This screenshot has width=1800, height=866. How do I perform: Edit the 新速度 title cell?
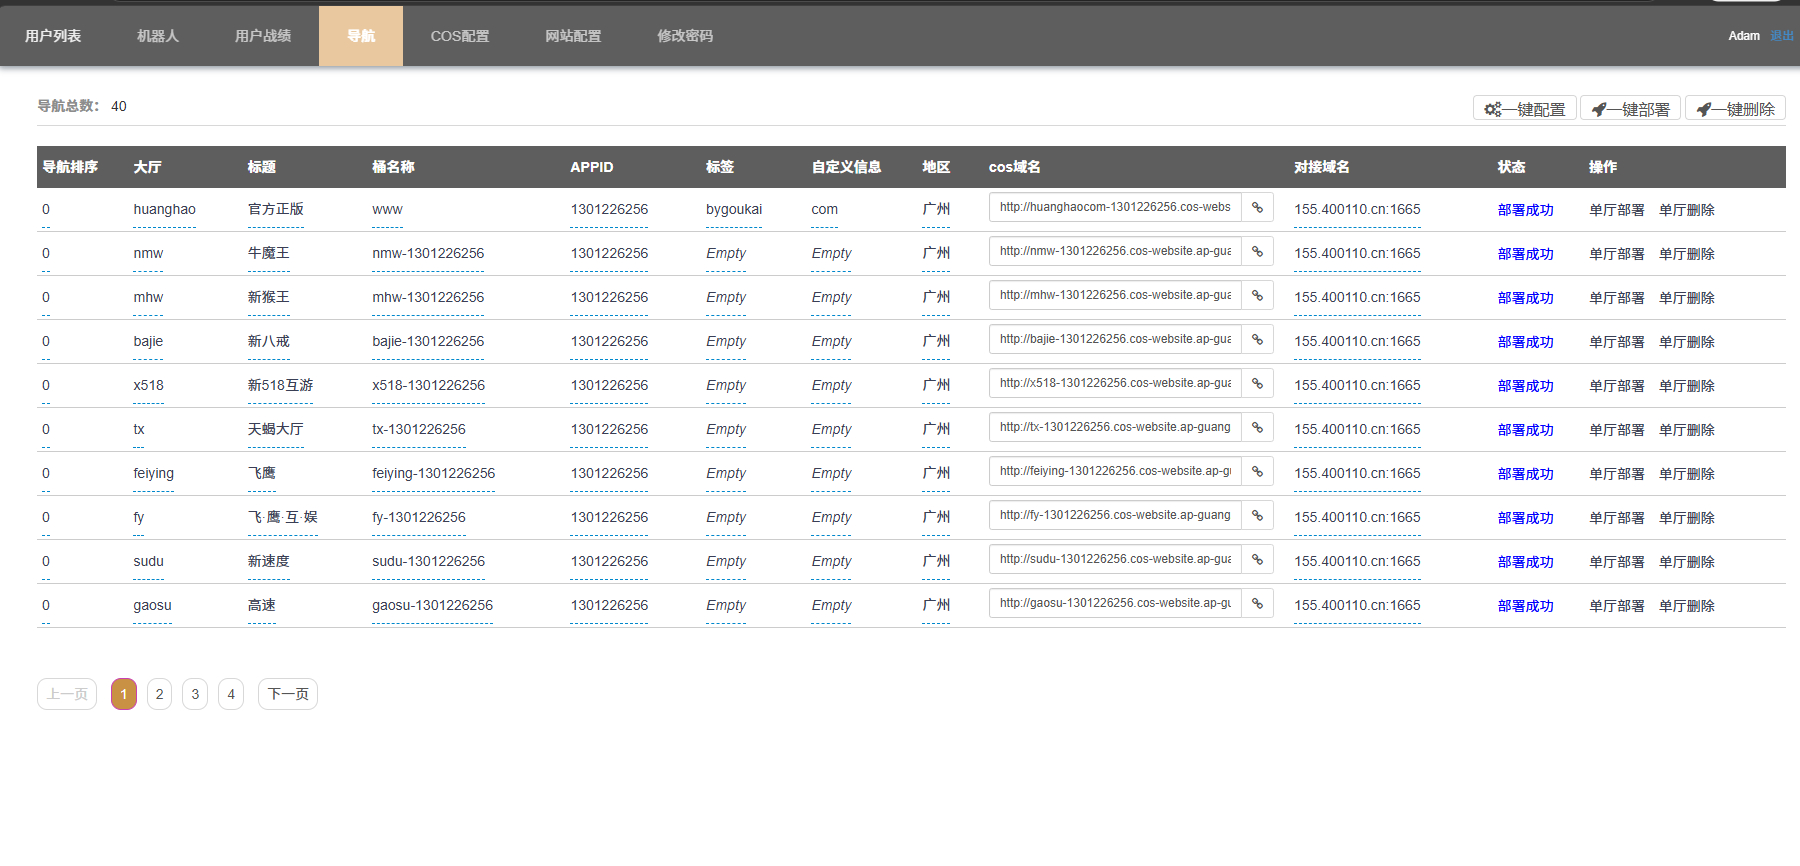269,562
